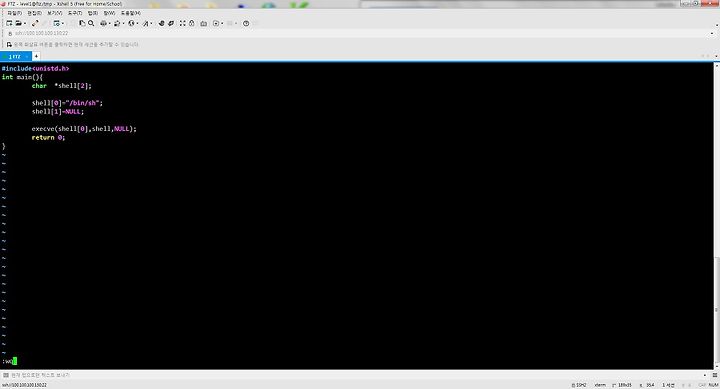Screen dimensions: 720x389
Task: Click the session Properties icon
Action: tap(56, 23)
